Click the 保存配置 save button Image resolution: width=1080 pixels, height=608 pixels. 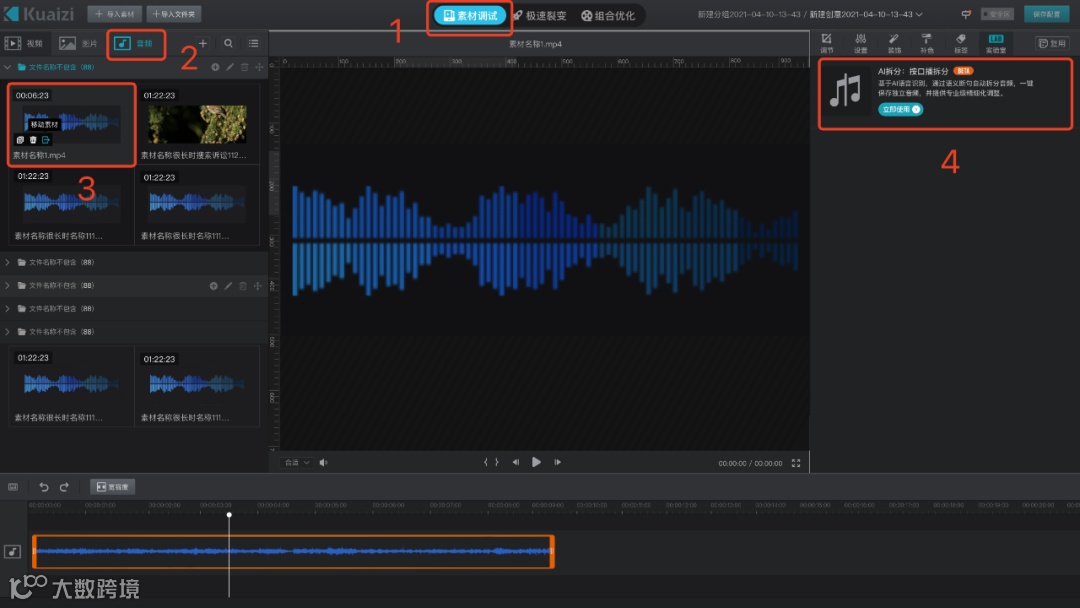[1046, 14]
